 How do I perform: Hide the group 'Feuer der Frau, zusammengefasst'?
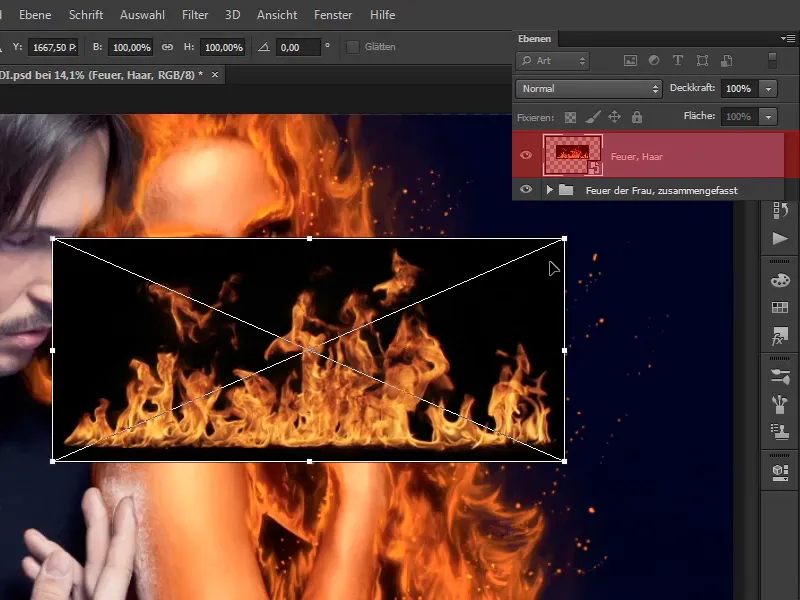point(526,187)
